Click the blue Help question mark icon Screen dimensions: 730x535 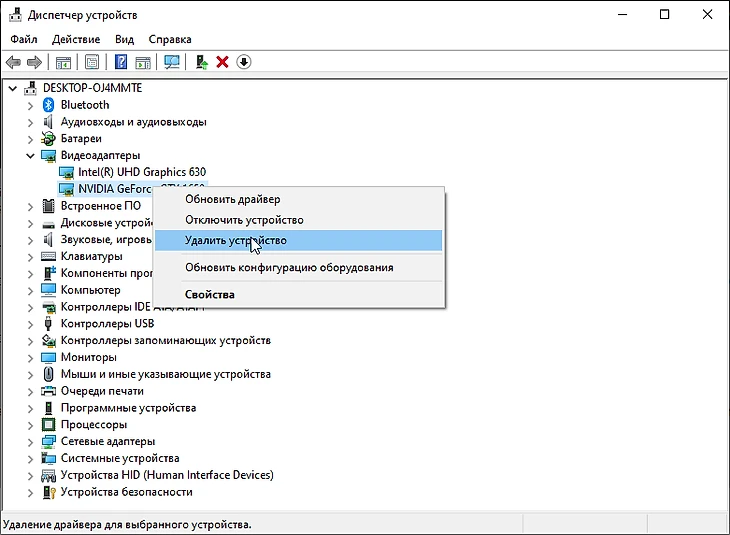[121, 62]
